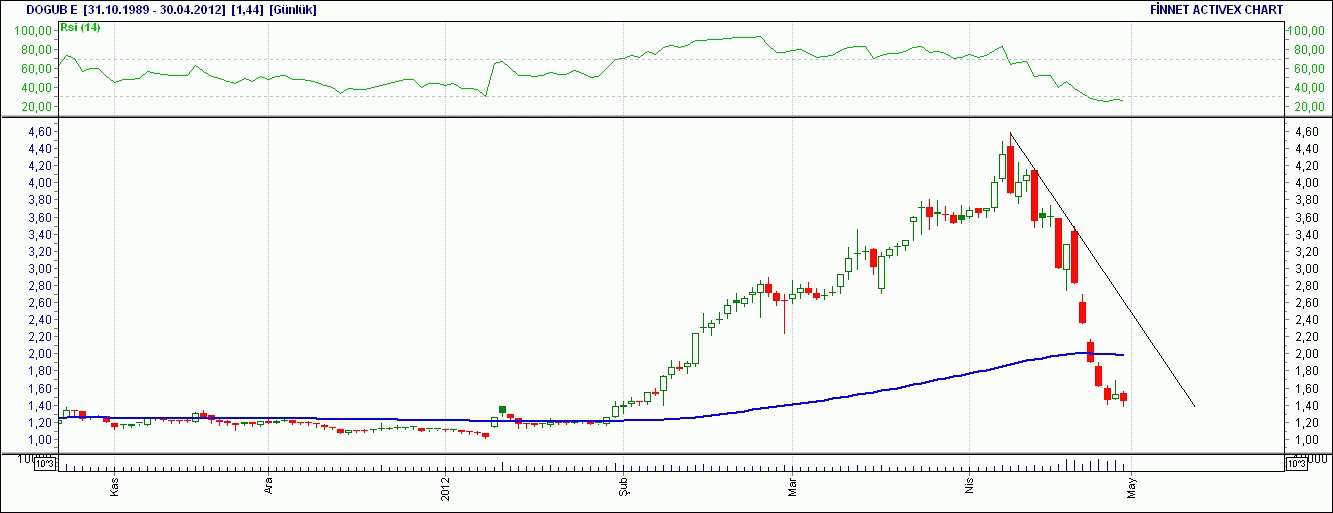The image size is (1333, 513).
Task: Click 100,00 on the left RSI axis
Action: pyautogui.click(x=35, y=30)
